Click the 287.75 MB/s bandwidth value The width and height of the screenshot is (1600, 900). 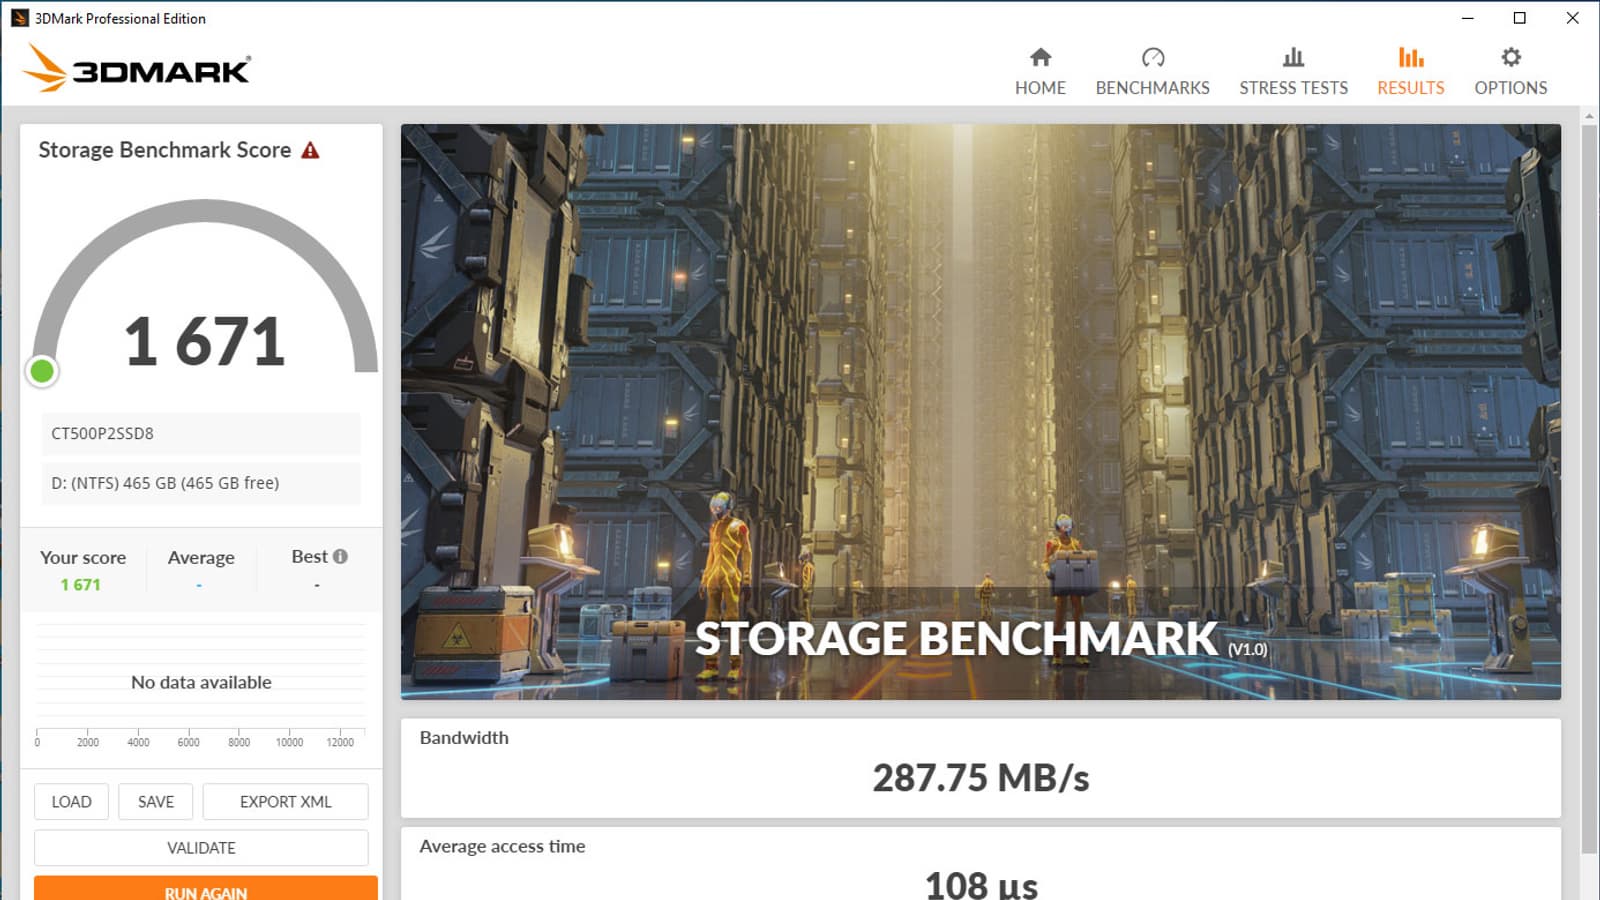(981, 778)
